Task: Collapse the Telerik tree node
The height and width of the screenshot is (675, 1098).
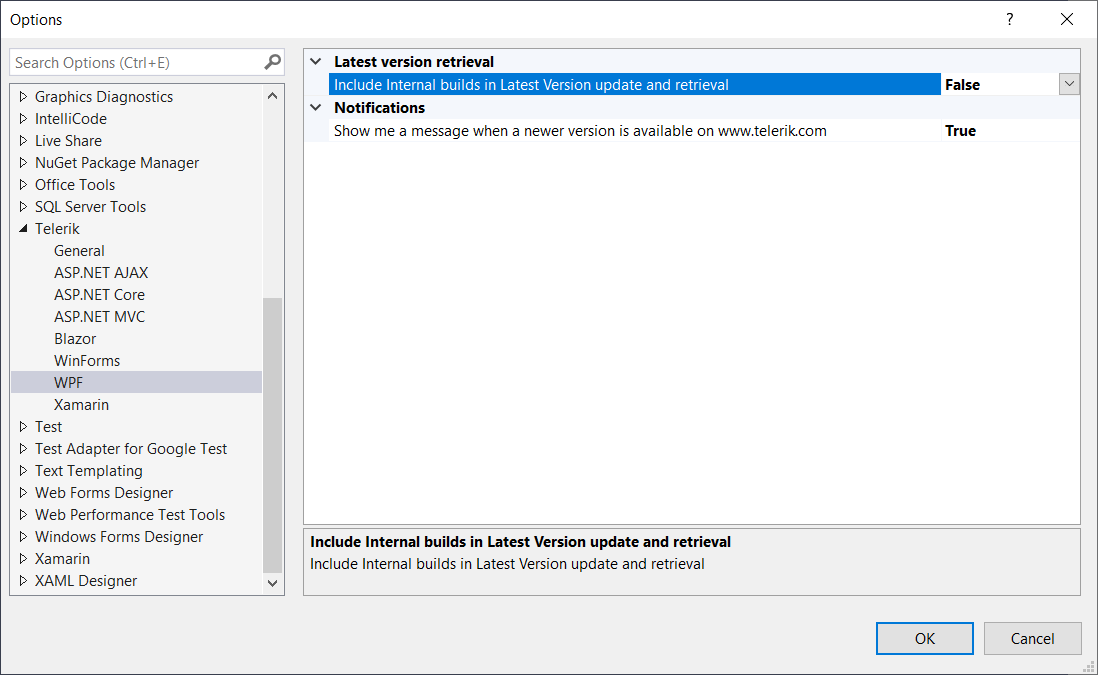Action: coord(24,228)
